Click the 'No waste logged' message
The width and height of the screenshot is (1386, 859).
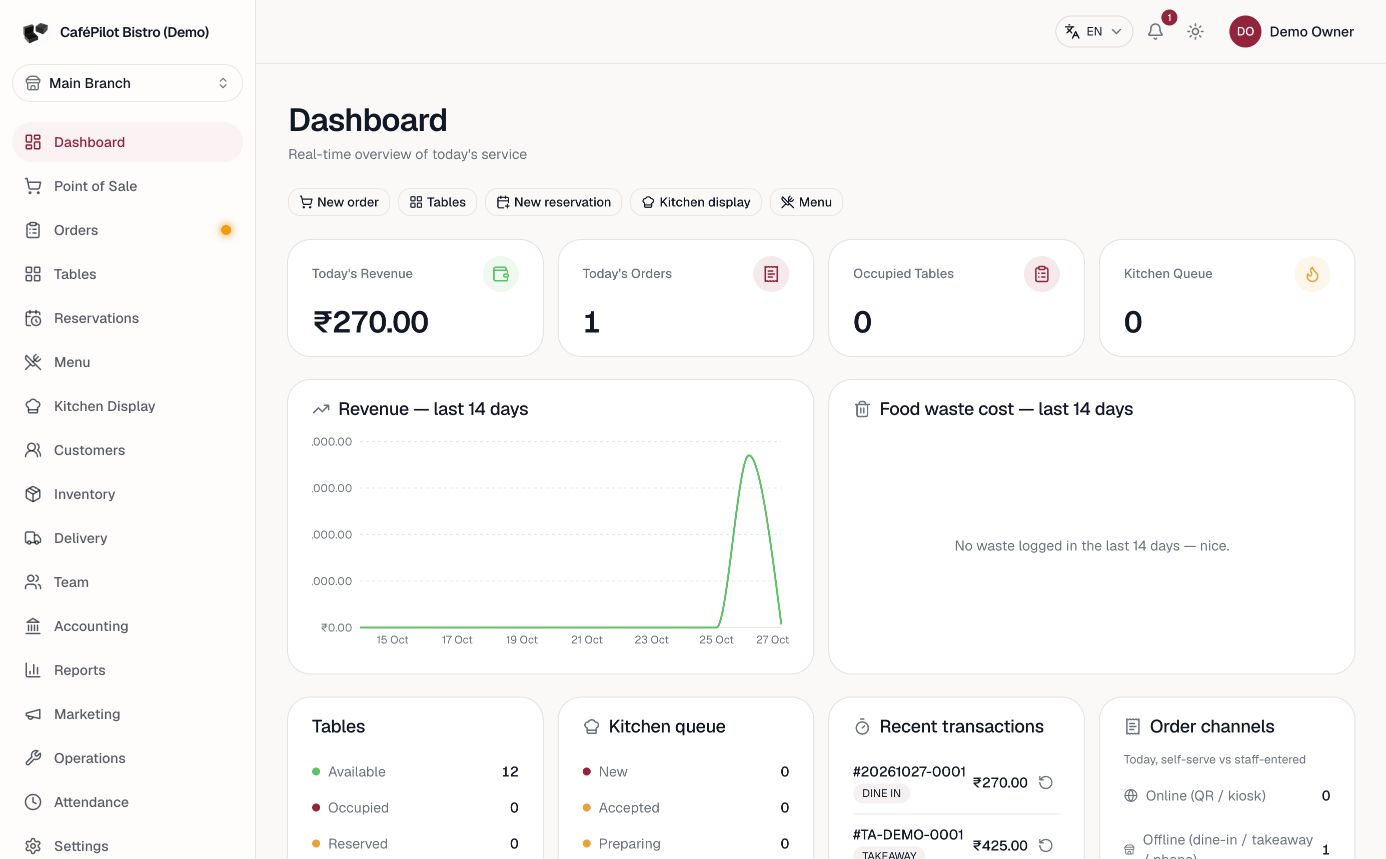(x=1092, y=546)
